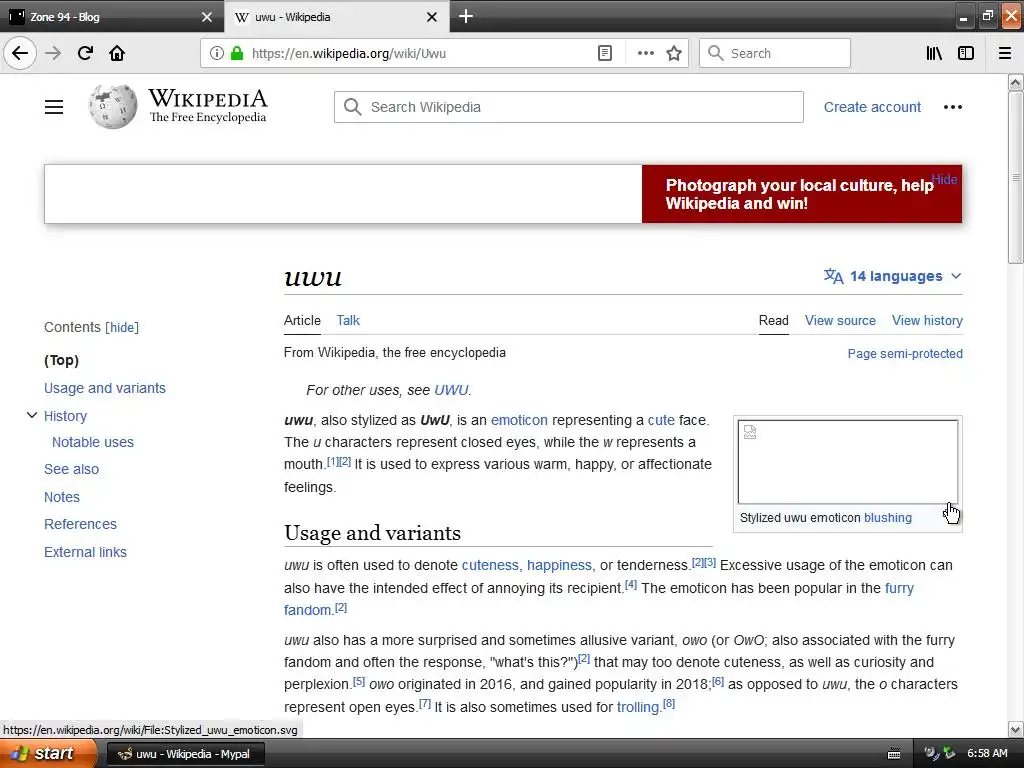Click the browser forward arrow
The width and height of the screenshot is (1024, 768).
(53, 53)
